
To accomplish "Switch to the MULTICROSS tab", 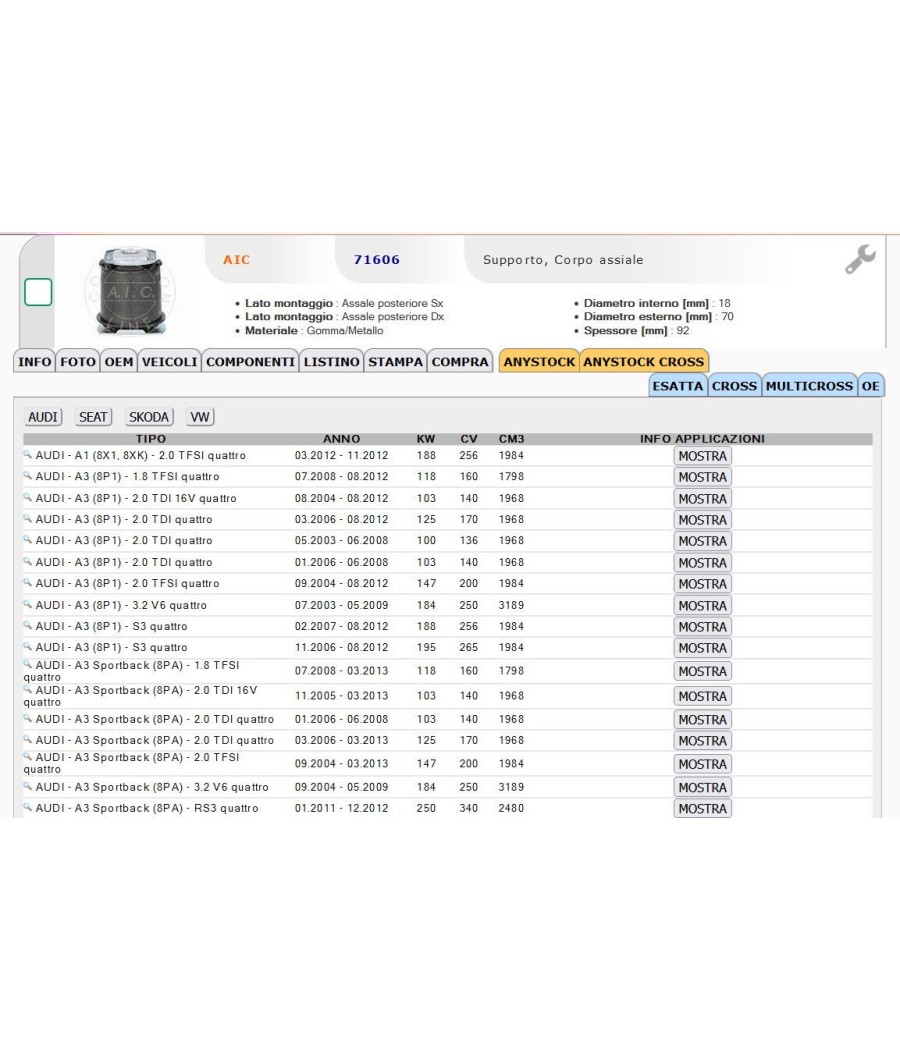I will 809,386.
